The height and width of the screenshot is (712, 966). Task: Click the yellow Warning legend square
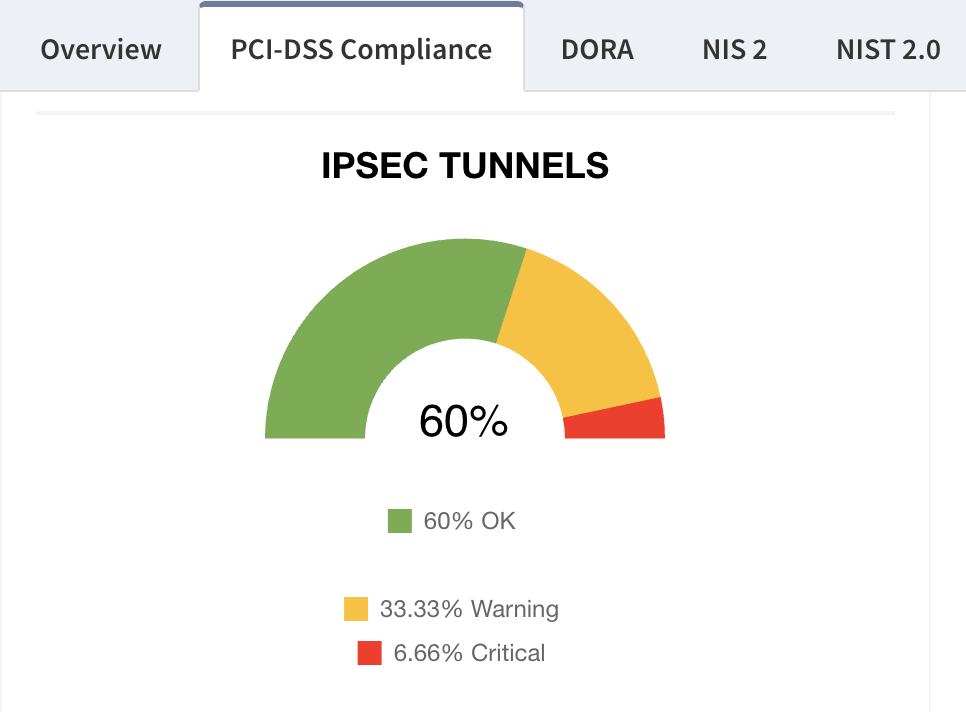(x=356, y=609)
